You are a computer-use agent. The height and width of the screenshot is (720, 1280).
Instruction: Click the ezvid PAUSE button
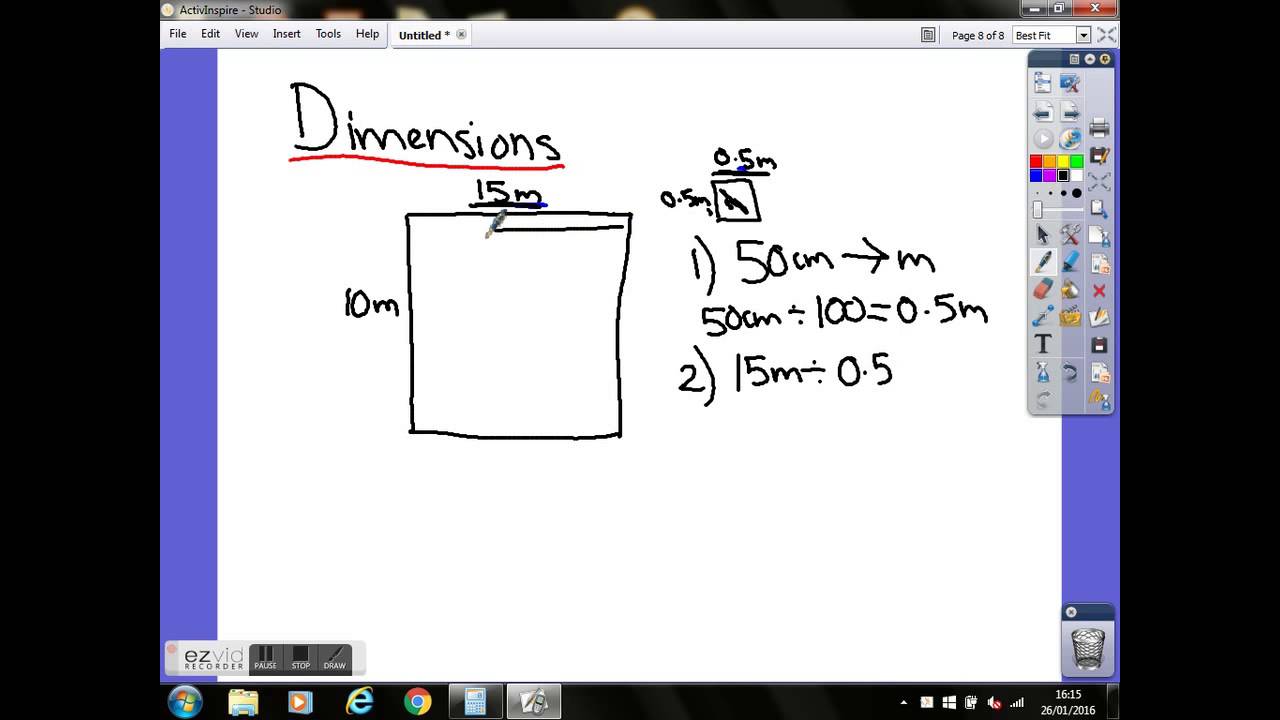(265, 658)
